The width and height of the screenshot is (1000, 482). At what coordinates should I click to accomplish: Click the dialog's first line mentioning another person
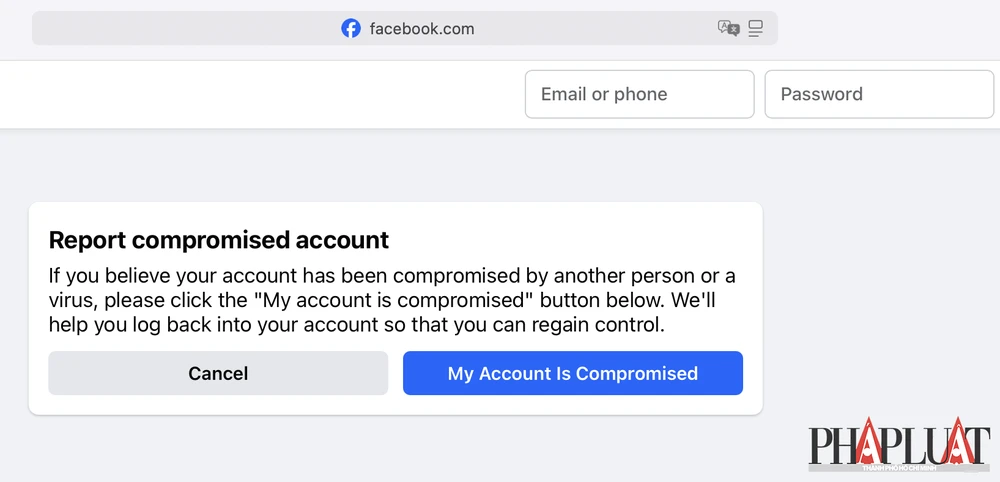[x=392, y=276]
